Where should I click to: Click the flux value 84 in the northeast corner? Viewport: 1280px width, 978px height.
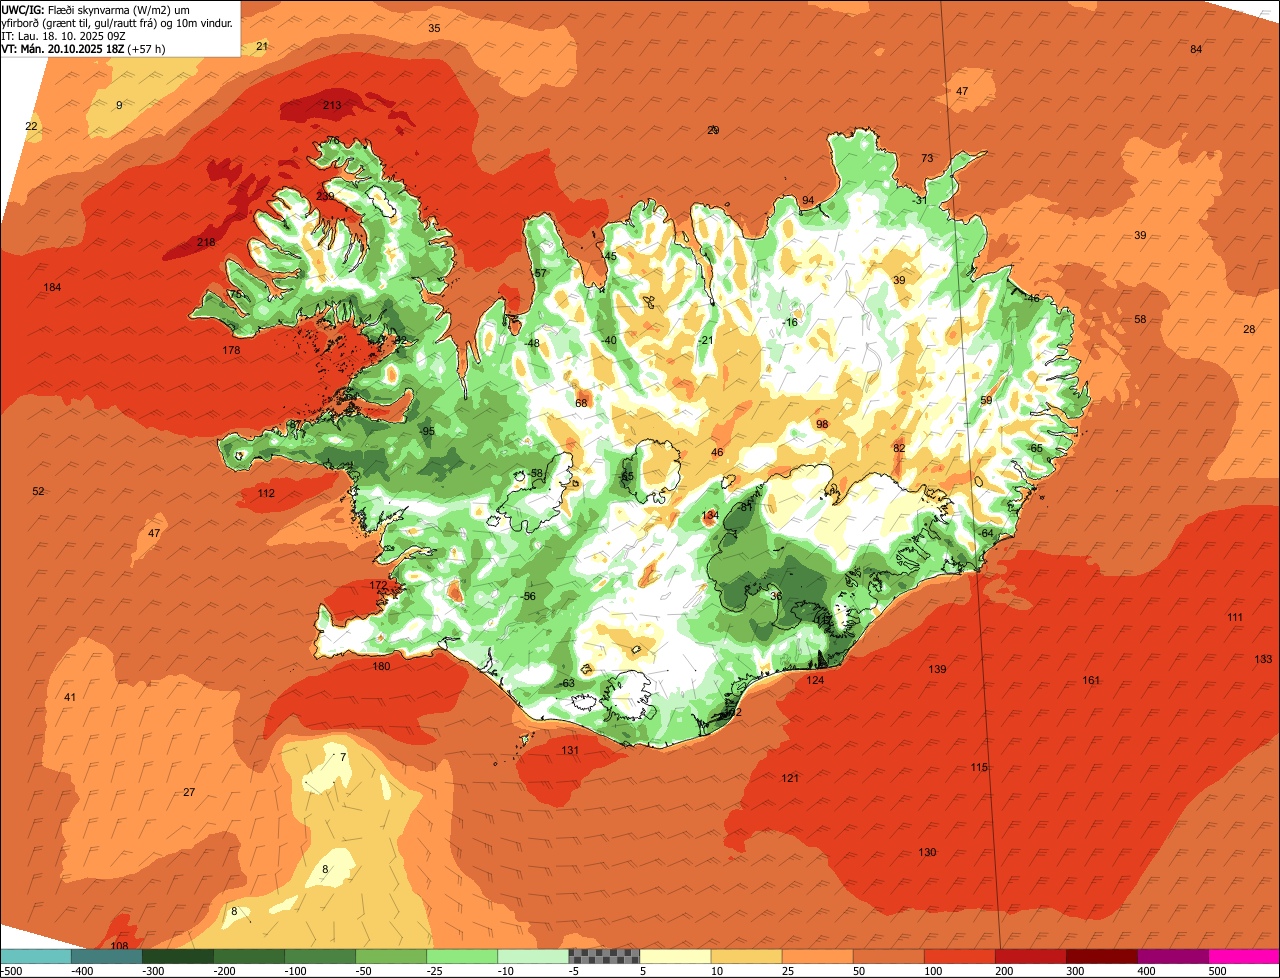(x=1196, y=50)
